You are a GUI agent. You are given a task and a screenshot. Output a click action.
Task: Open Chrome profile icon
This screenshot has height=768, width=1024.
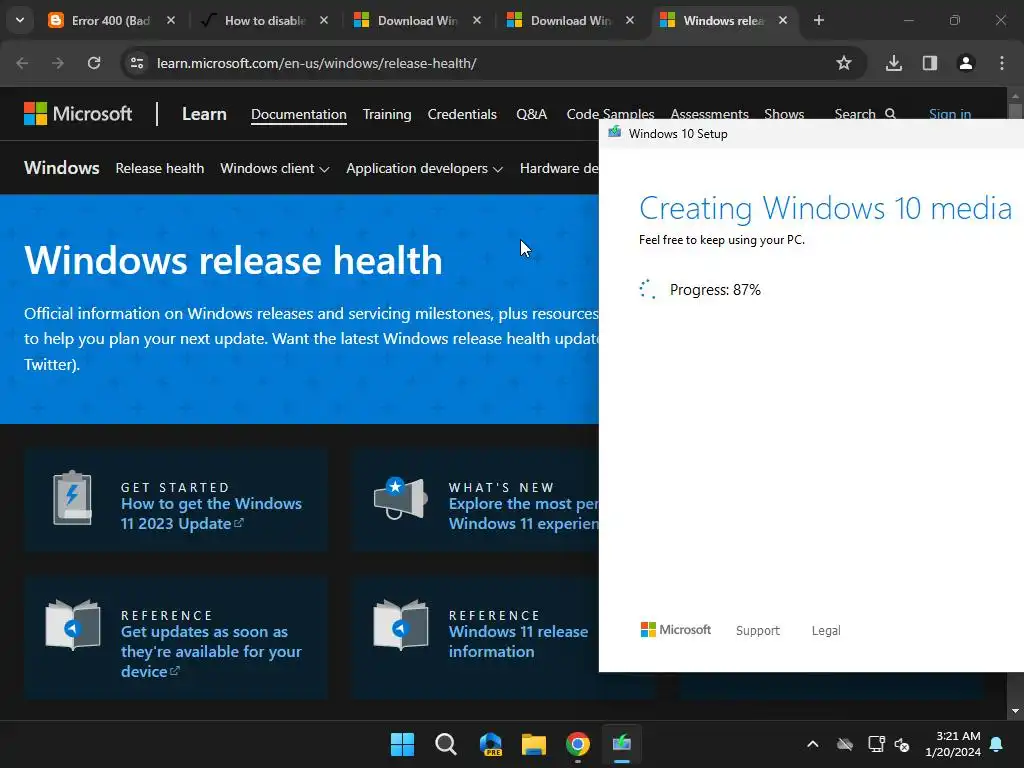click(966, 63)
